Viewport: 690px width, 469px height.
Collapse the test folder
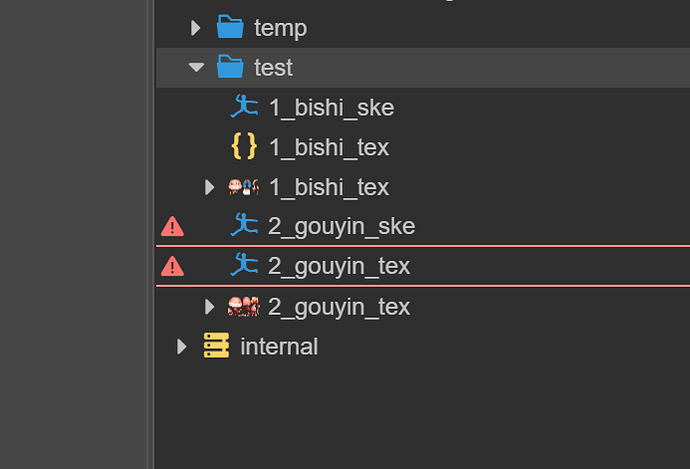[x=196, y=67]
